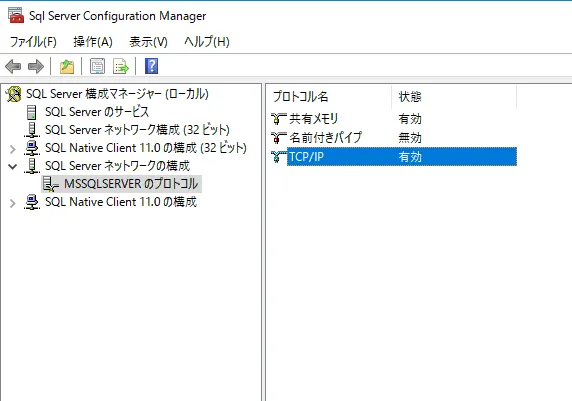Click the SQL Server のサービス icon
The width and height of the screenshot is (572, 401).
pyautogui.click(x=32, y=112)
